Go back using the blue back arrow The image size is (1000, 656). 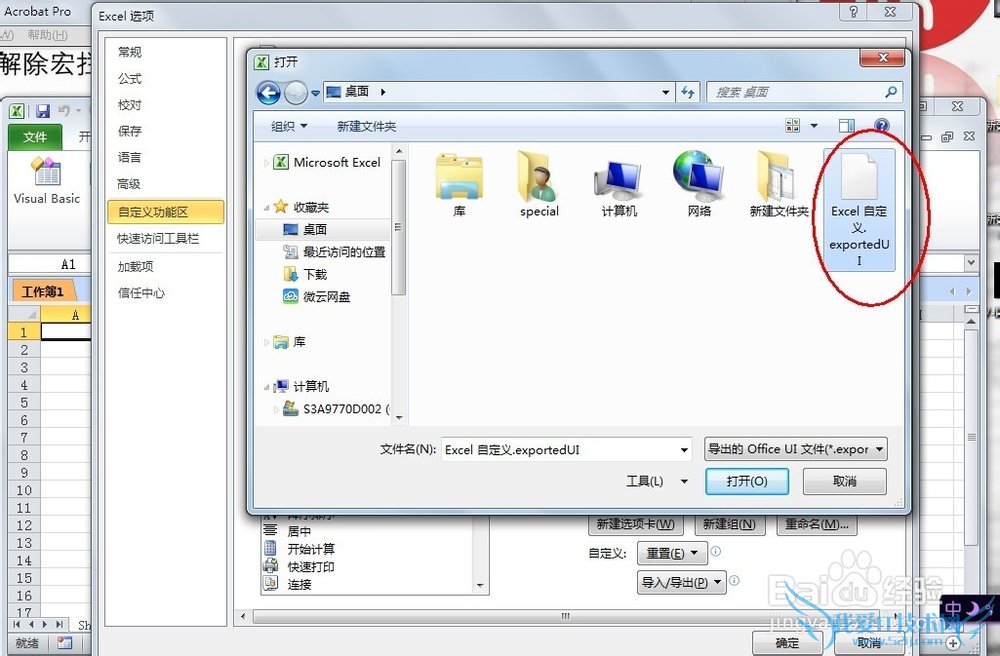[268, 93]
